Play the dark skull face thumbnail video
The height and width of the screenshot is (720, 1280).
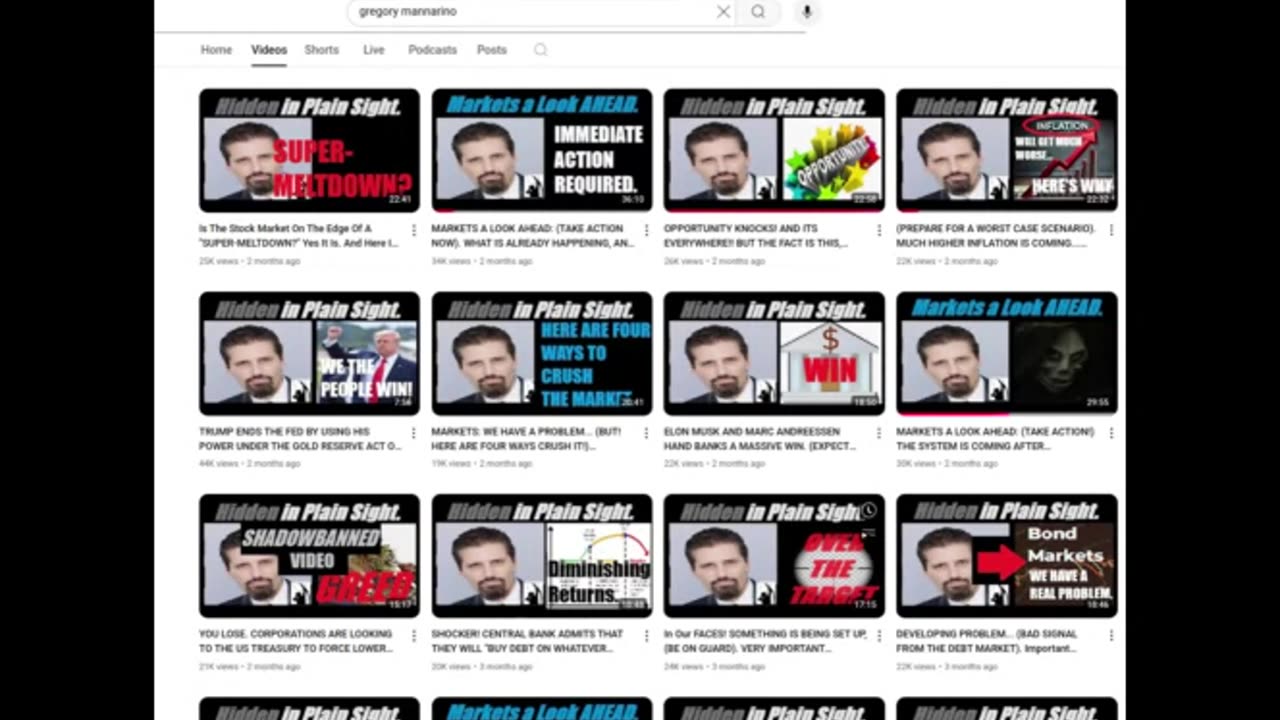[x=1007, y=353]
